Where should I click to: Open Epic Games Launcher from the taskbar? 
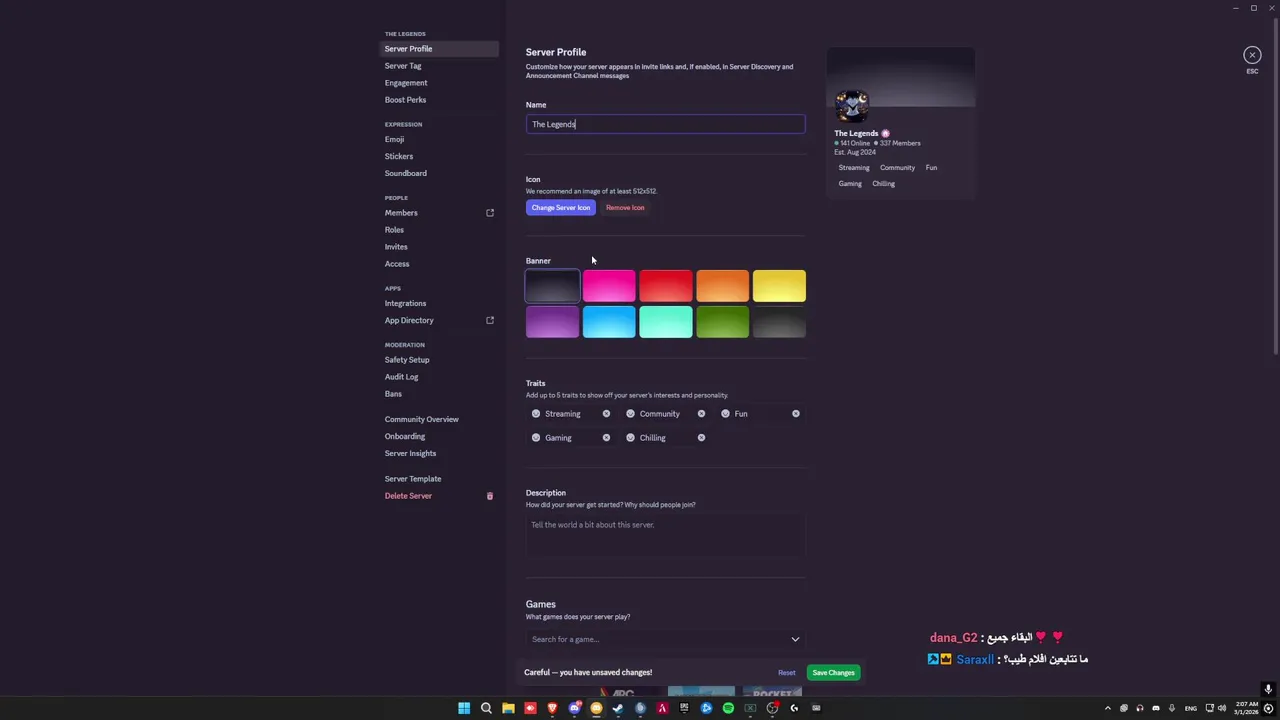coord(684,708)
